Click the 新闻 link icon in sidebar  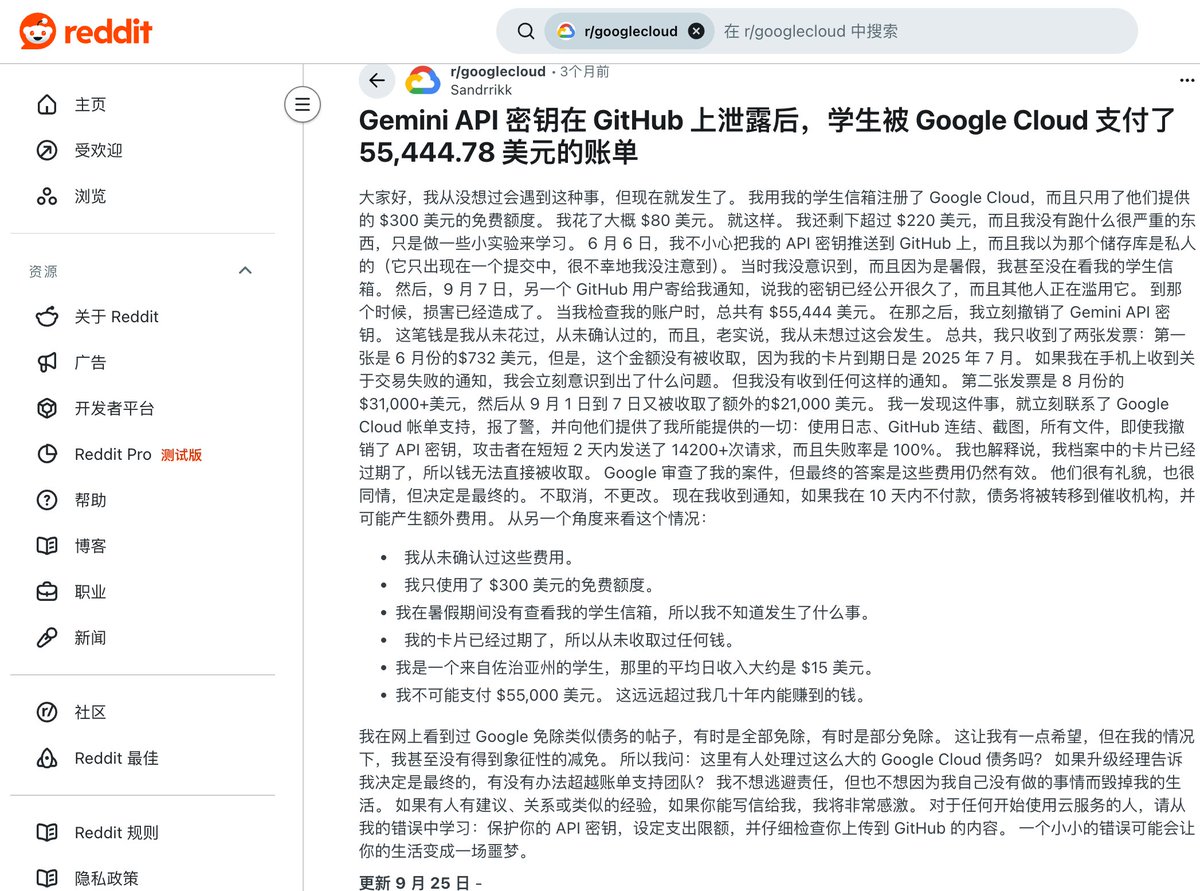45,637
